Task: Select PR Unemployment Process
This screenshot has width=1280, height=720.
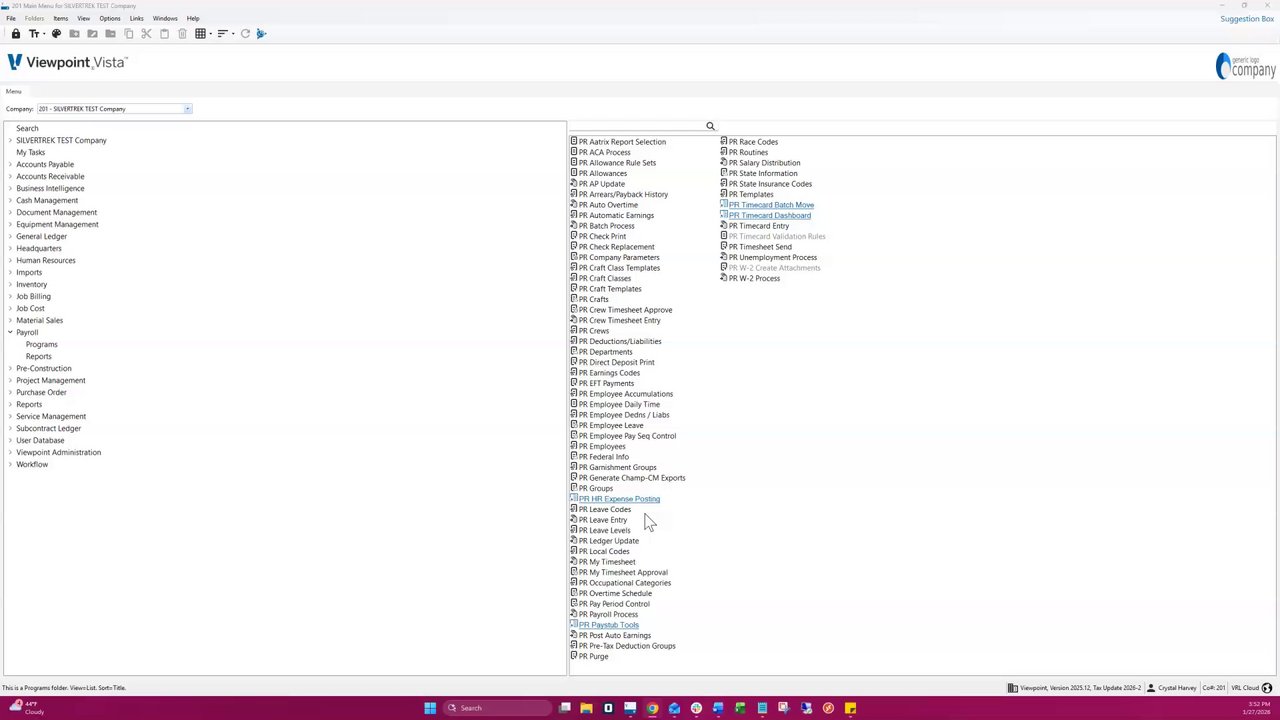Action: (773, 257)
